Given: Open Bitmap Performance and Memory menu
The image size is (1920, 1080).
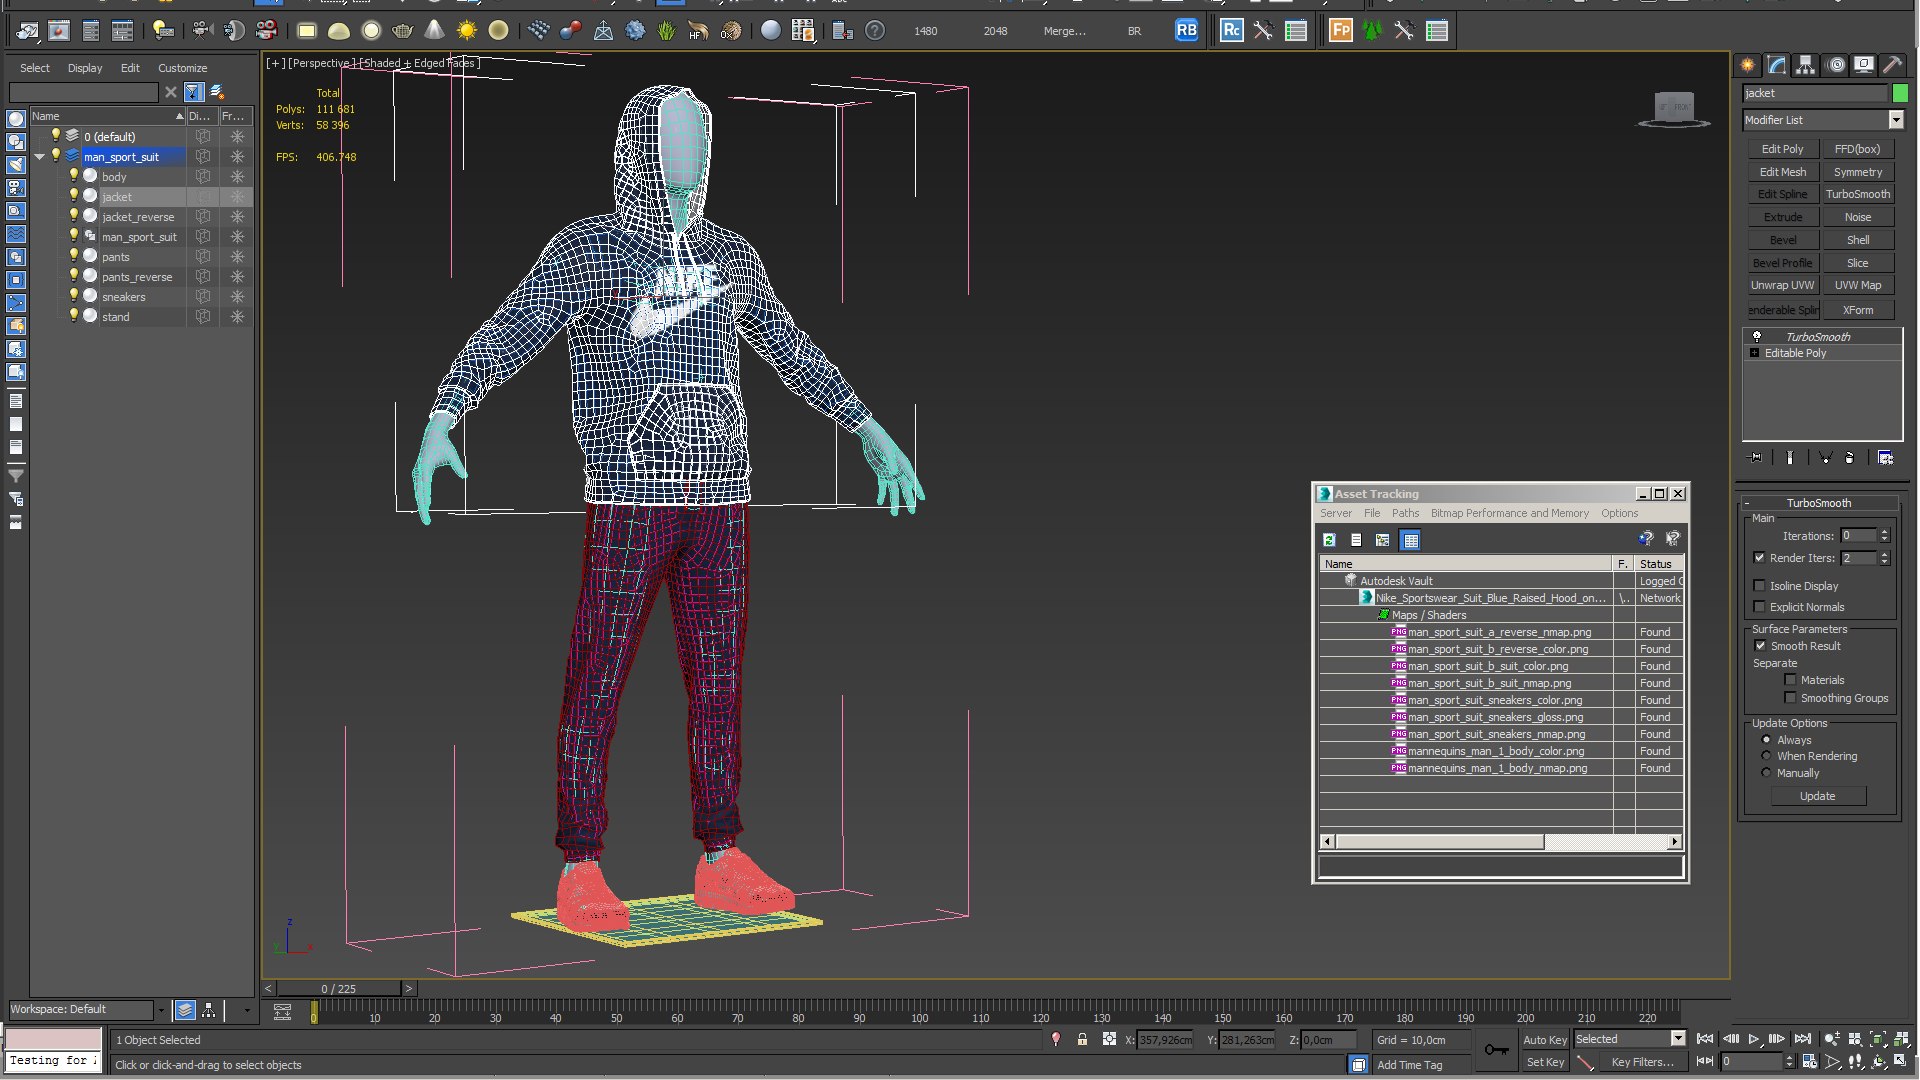Looking at the screenshot, I should tap(1509, 513).
